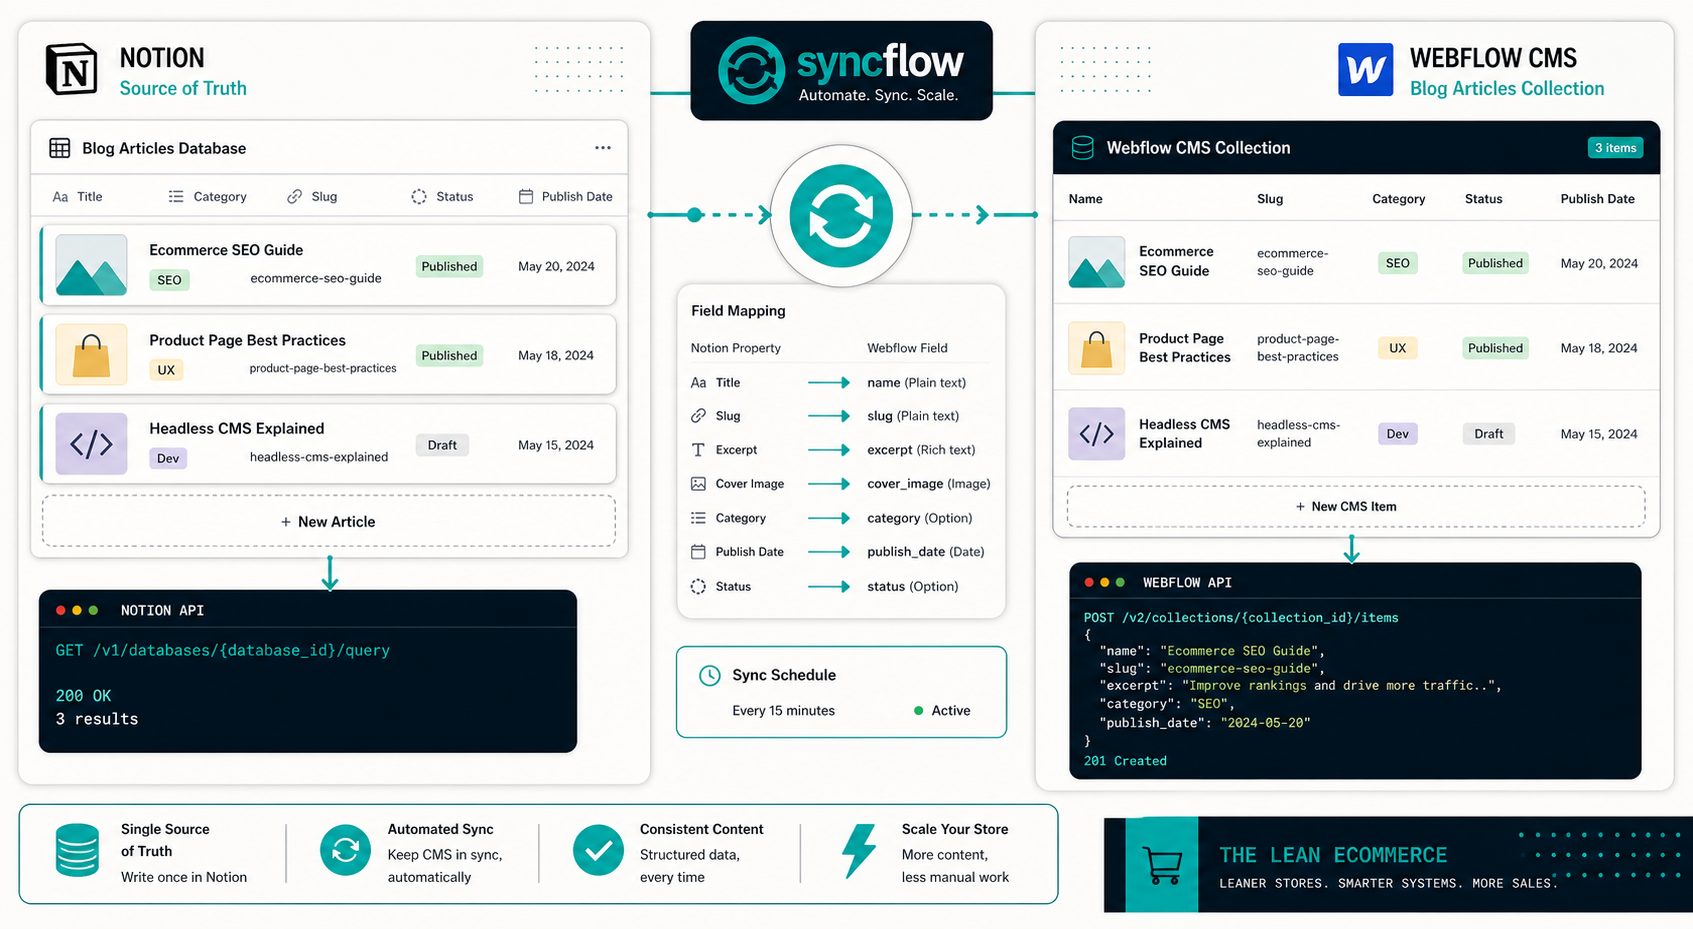This screenshot has height=929, width=1693.
Task: Click the Every 15 minutes schedule text
Action: point(783,711)
